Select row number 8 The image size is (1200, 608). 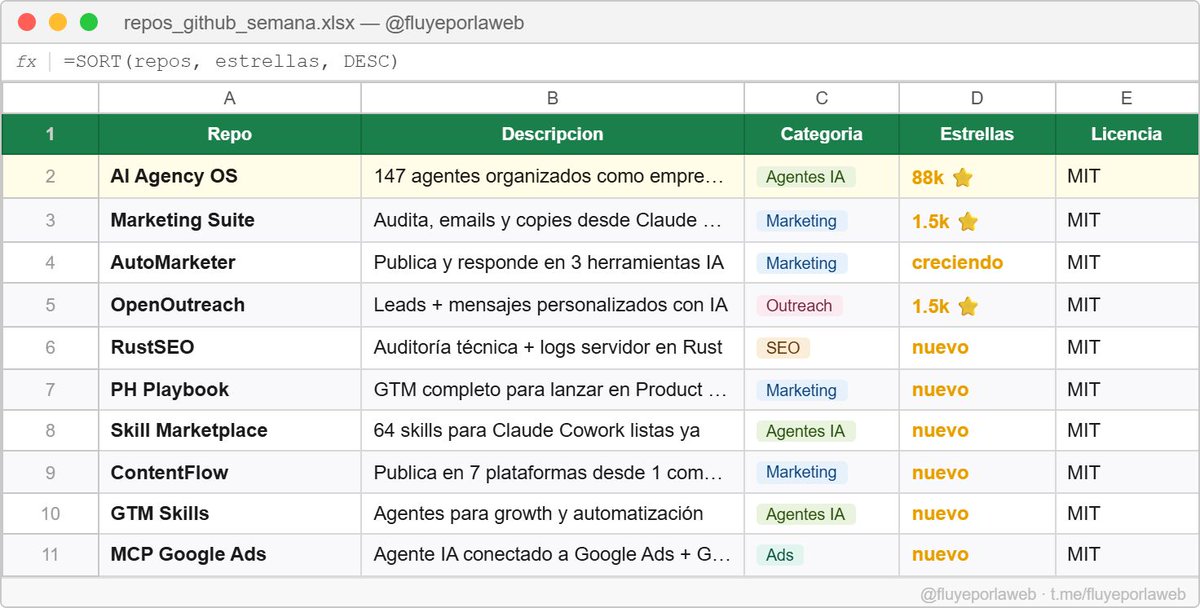coord(50,431)
